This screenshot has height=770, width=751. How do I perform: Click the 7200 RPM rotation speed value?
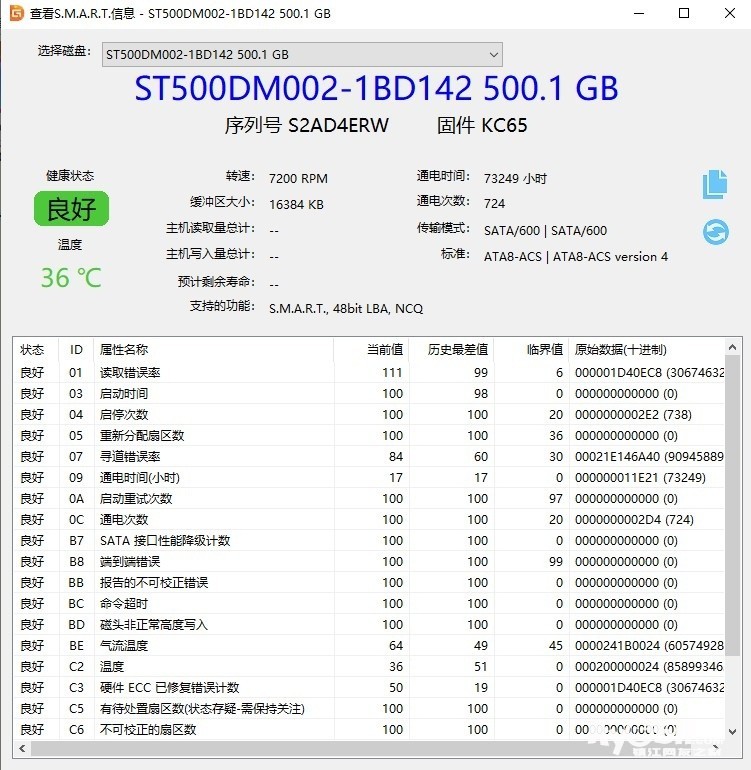298,178
